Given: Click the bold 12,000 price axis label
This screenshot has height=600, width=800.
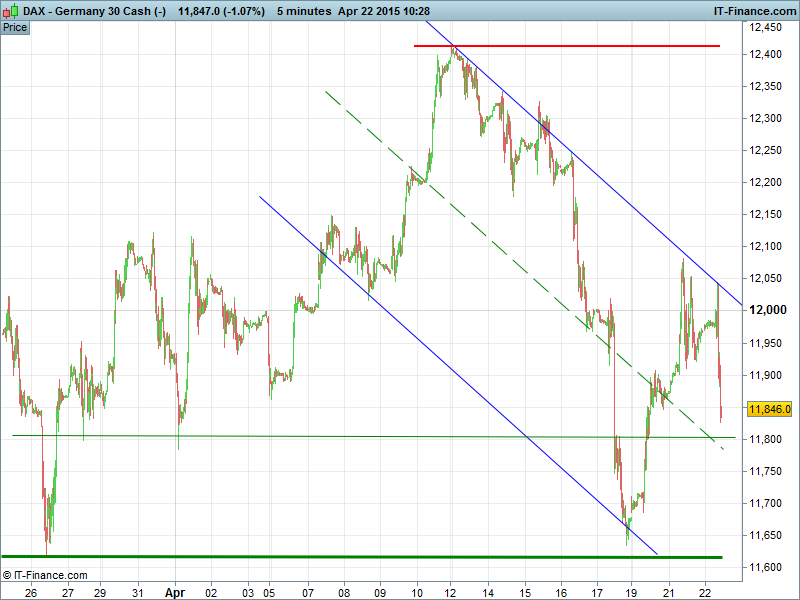Looking at the screenshot, I should [x=767, y=310].
